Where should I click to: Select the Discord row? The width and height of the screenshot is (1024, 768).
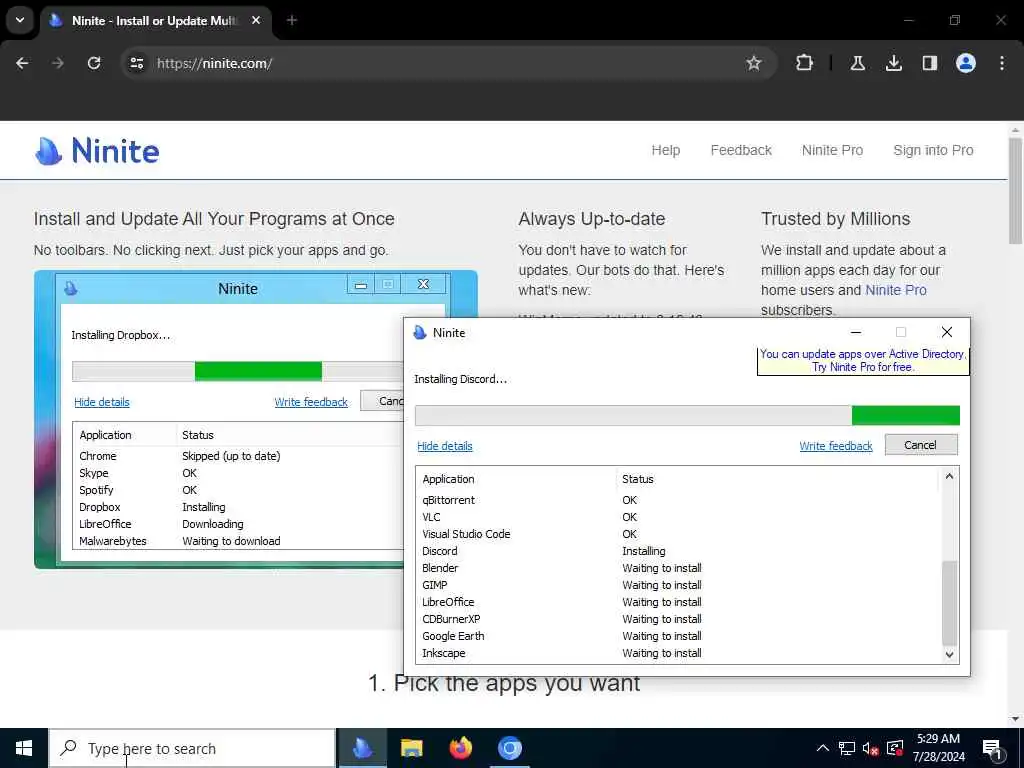click(679, 551)
